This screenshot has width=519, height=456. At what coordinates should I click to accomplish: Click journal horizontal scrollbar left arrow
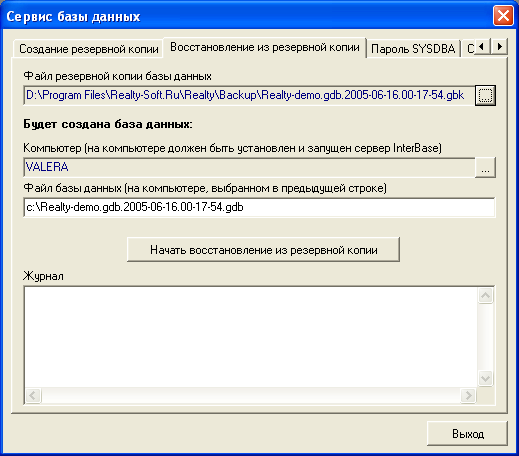click(x=33, y=396)
